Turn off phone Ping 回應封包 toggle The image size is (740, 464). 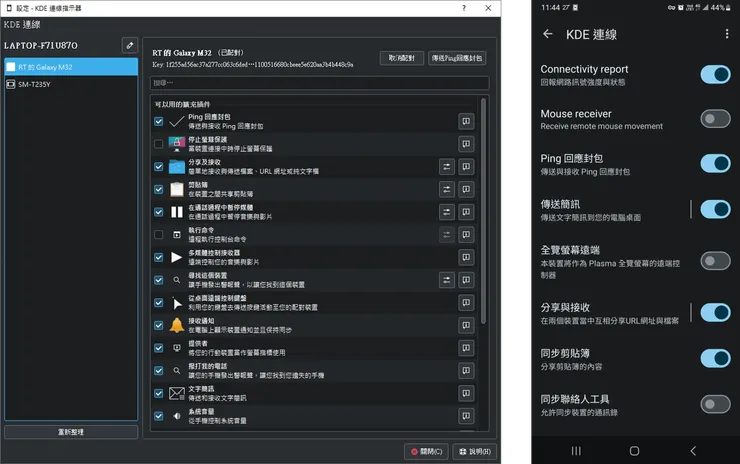[715, 164]
